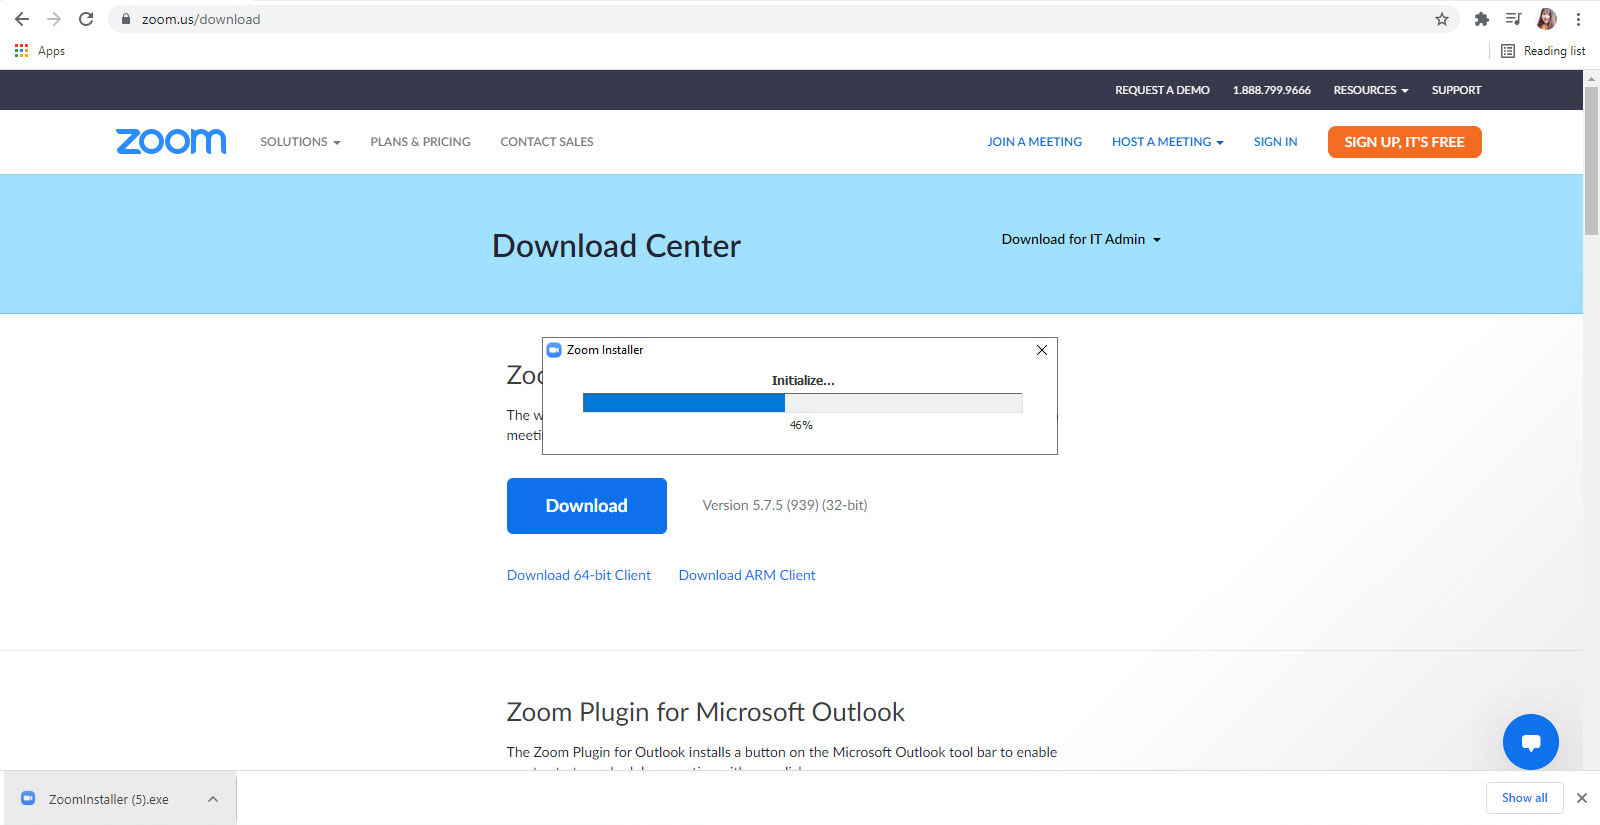Close the Zoom Installer dialog

coord(1042,350)
